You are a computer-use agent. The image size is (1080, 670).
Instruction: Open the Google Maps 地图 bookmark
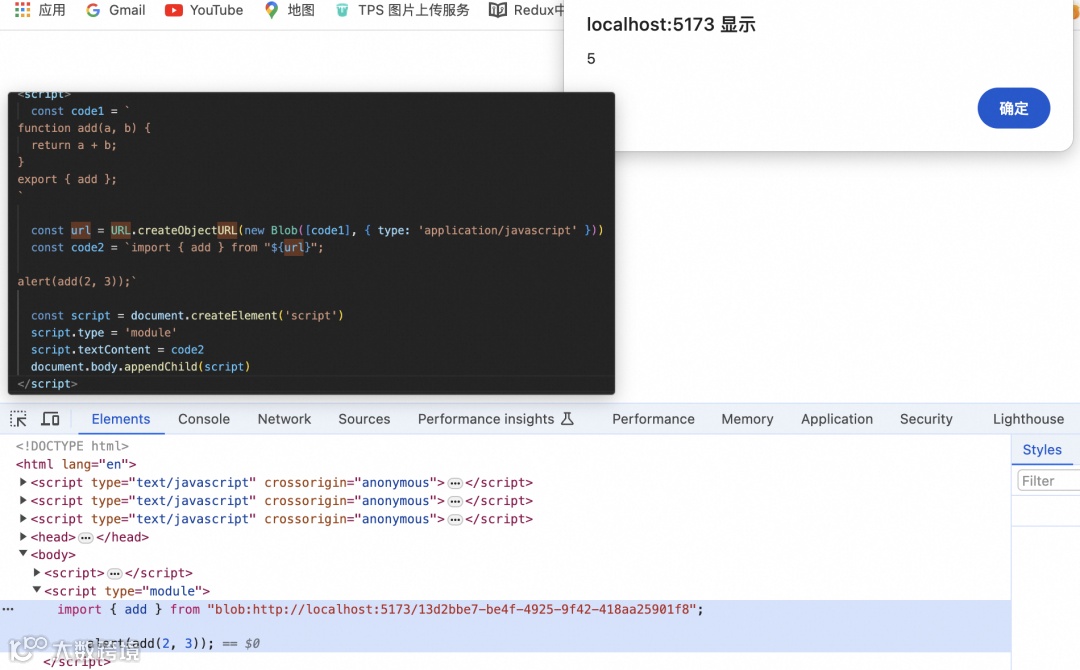pos(290,10)
